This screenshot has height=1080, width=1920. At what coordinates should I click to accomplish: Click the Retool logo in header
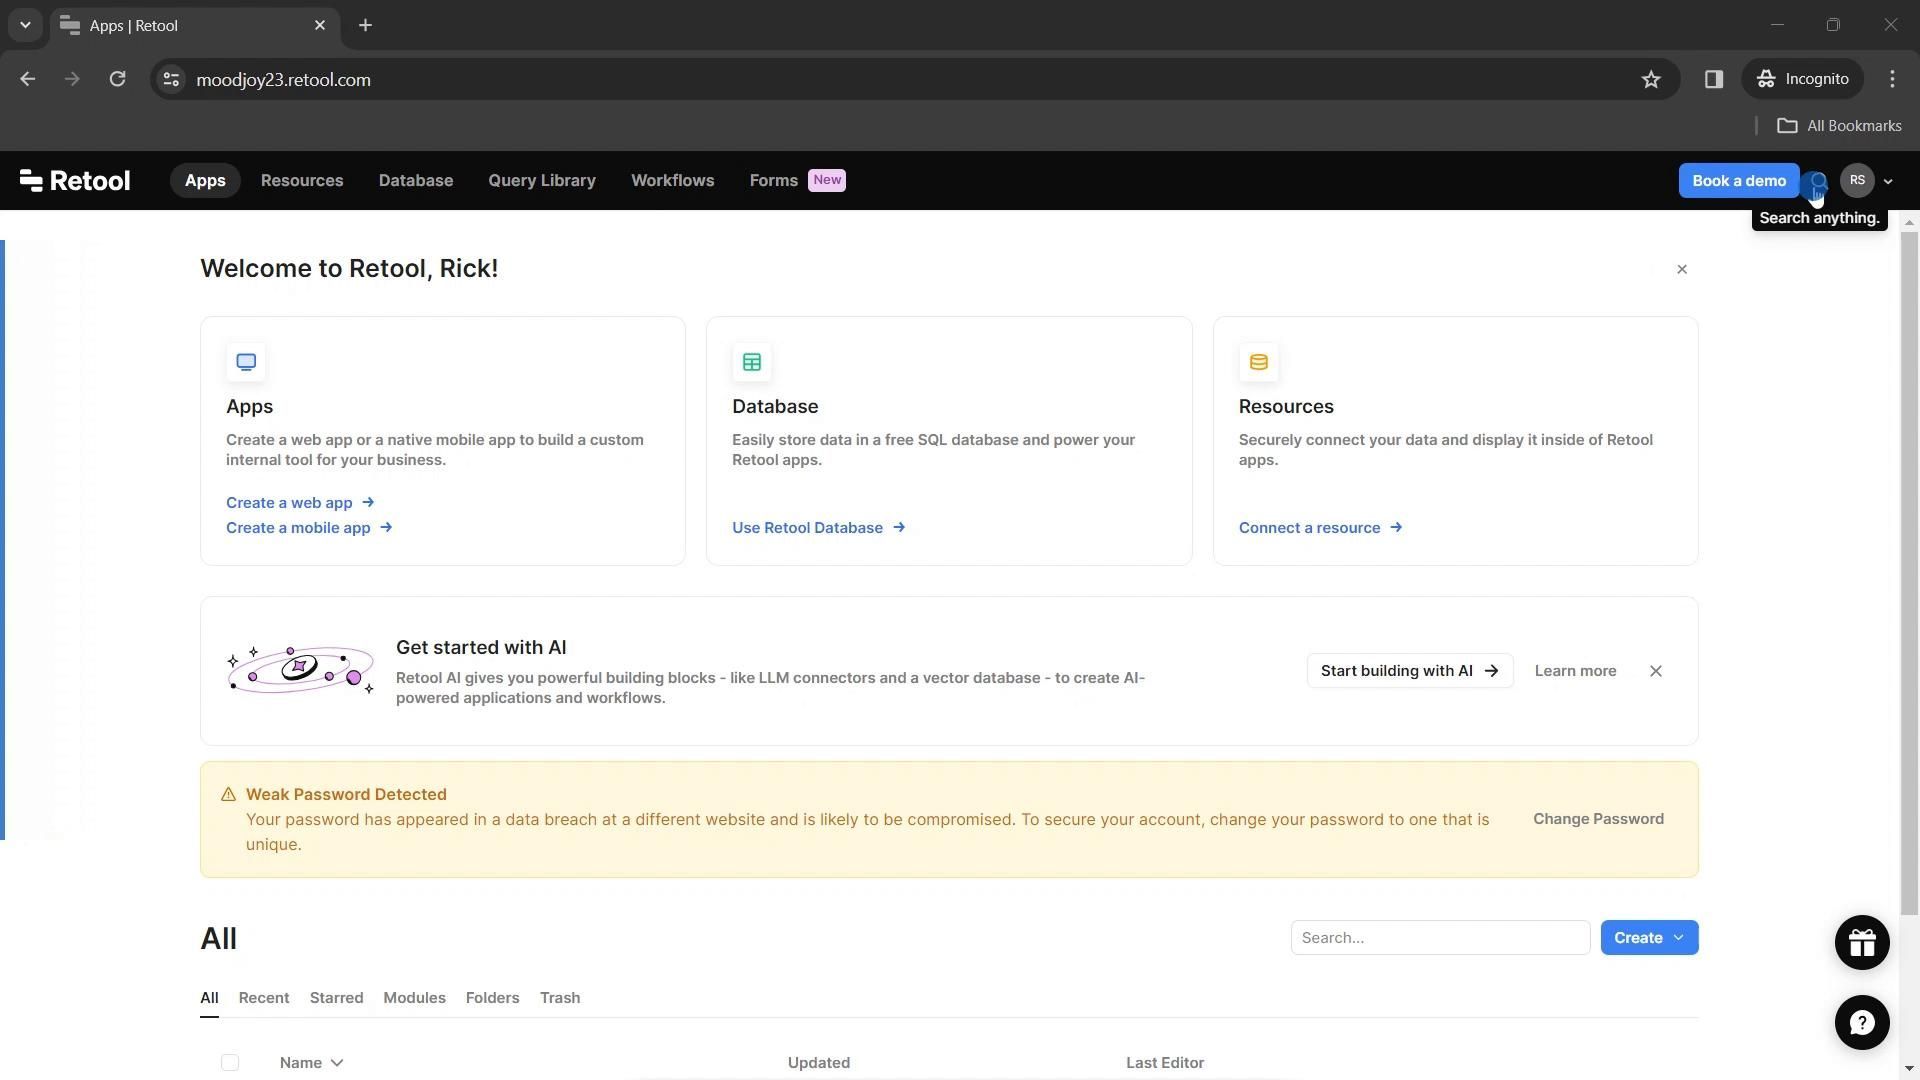click(x=75, y=181)
